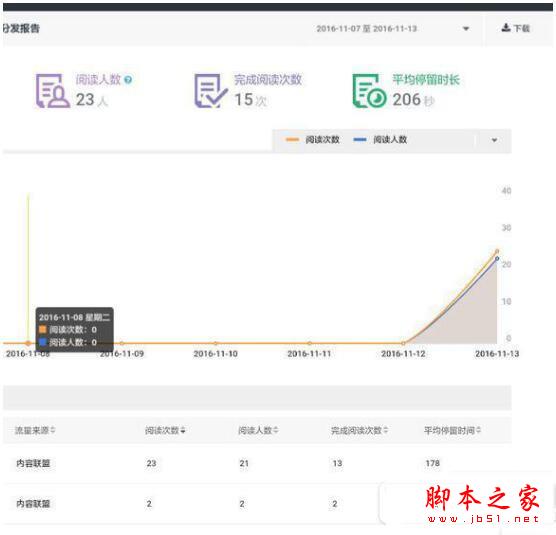Click the 206 秒 average stay value
Image resolution: width=556 pixels, height=535 pixels.
pyautogui.click(x=413, y=100)
